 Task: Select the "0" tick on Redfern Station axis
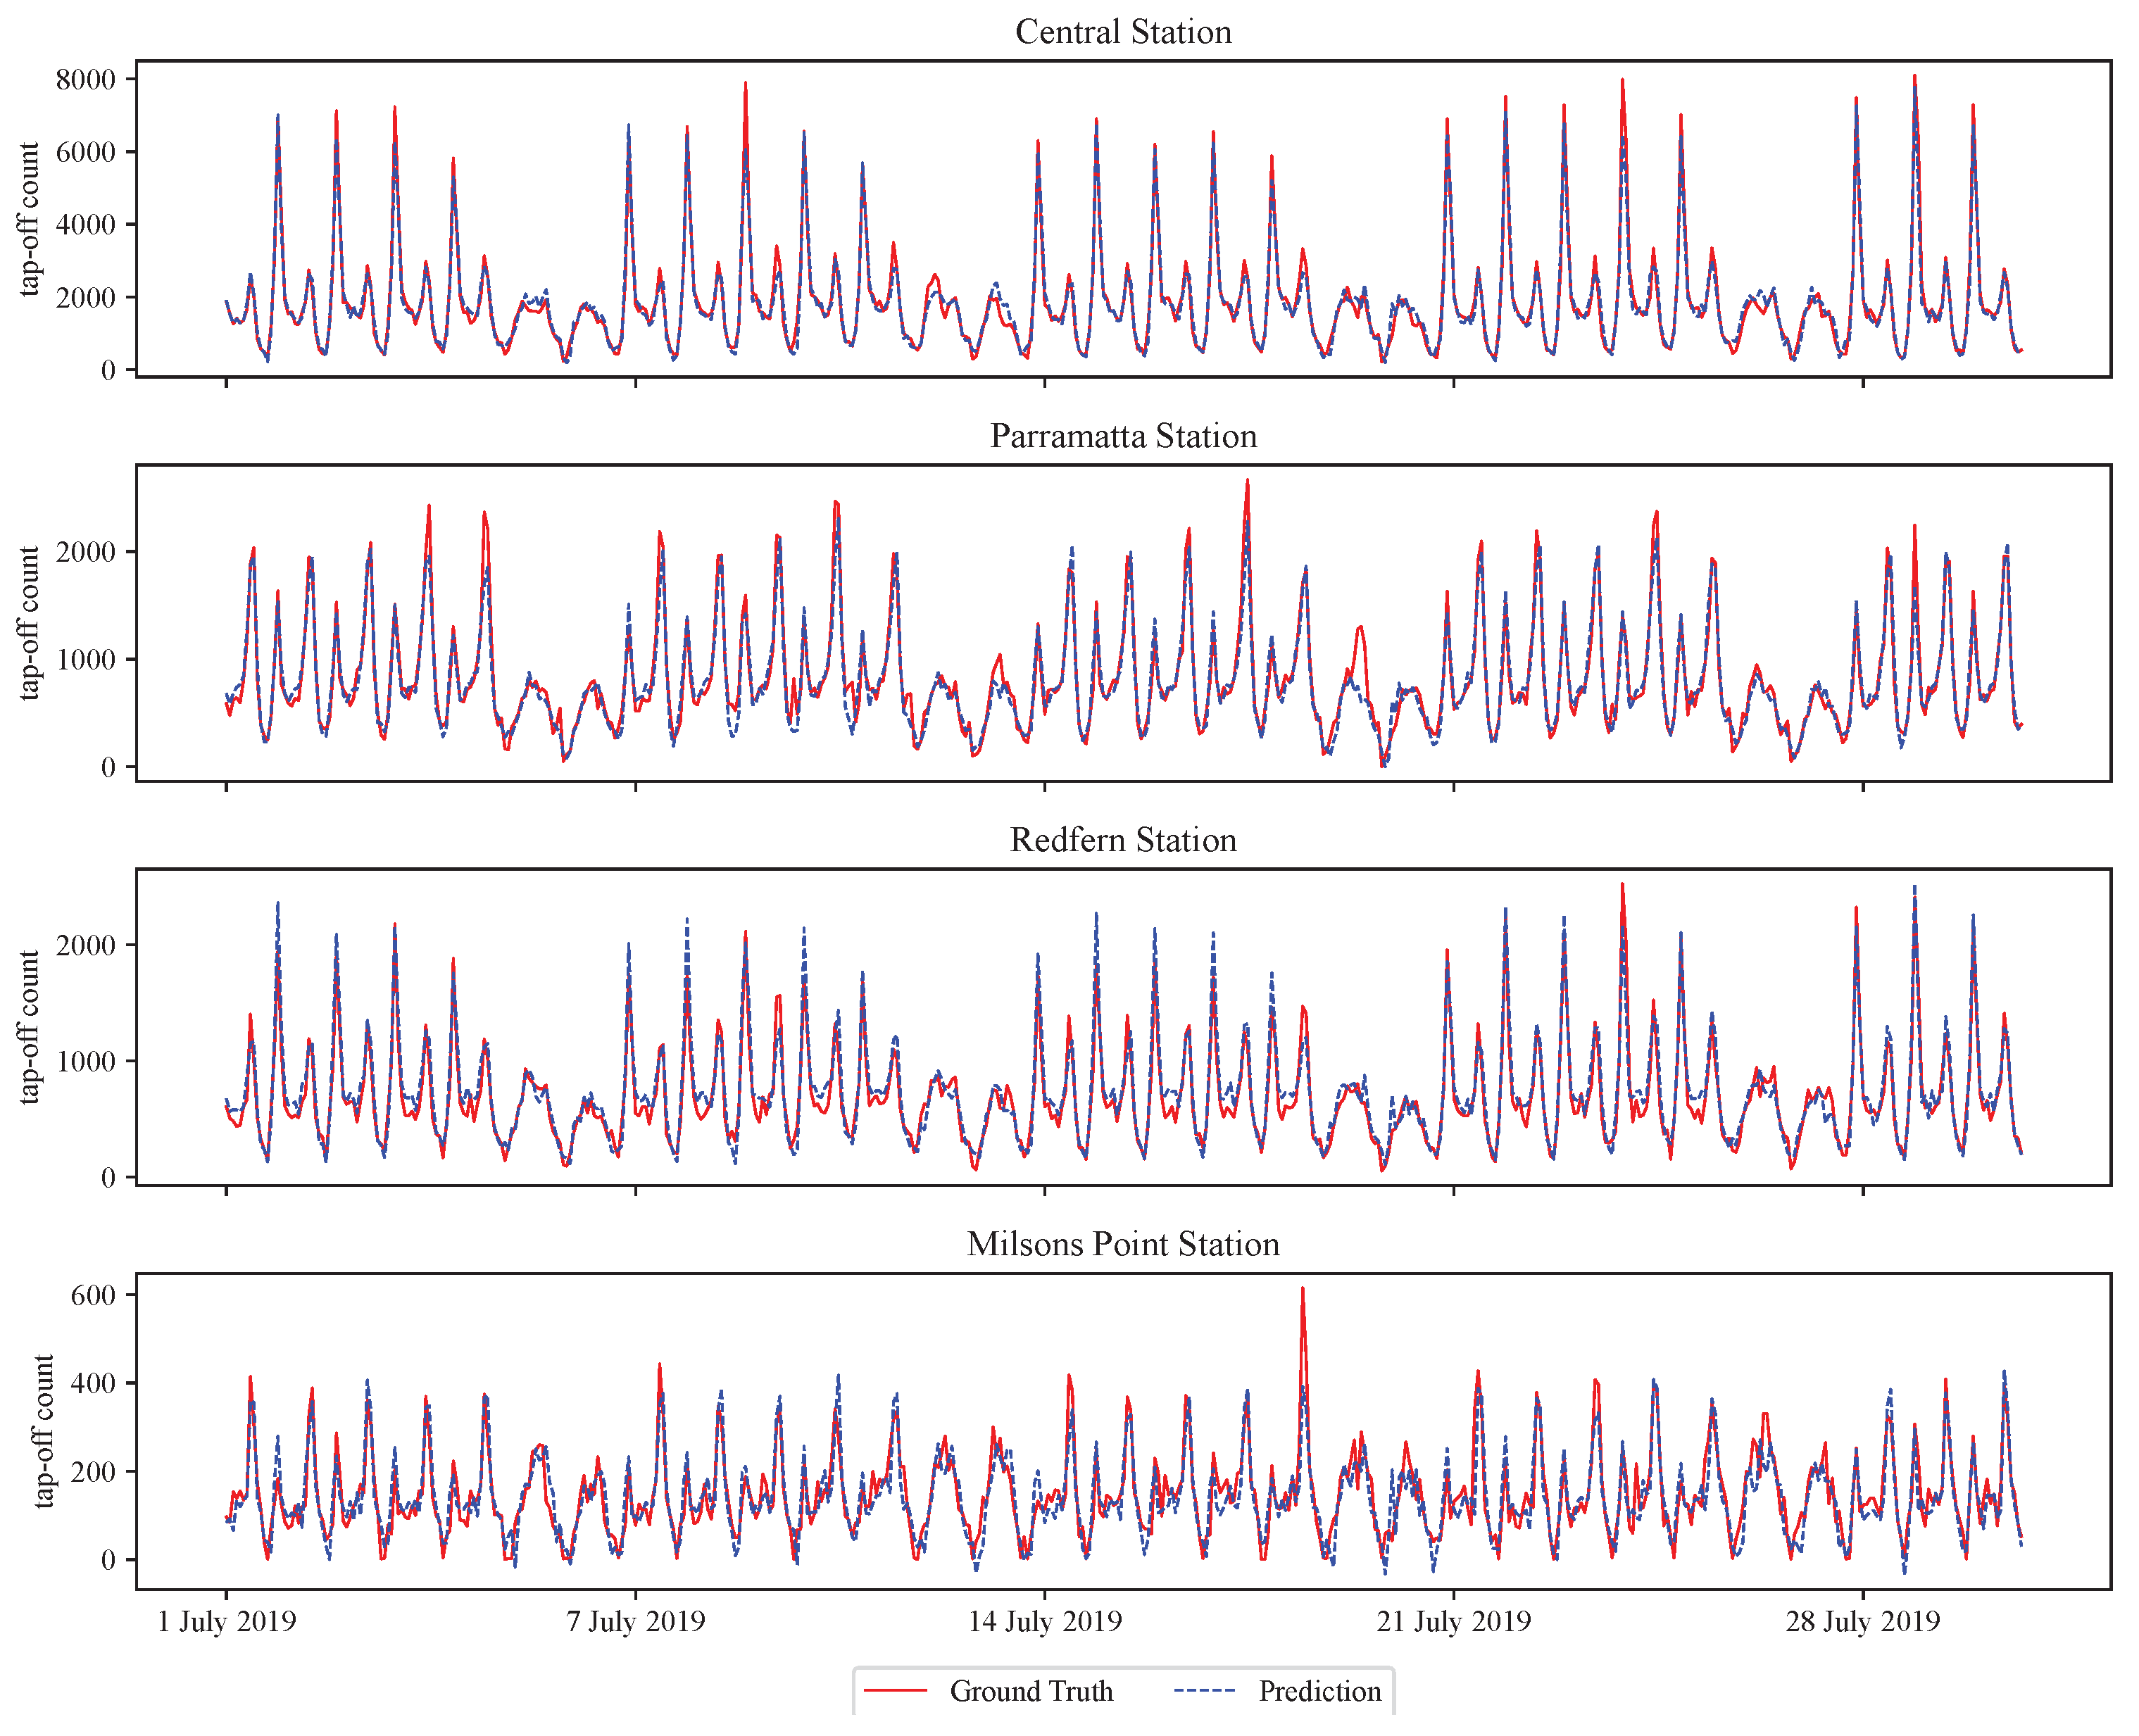click(x=108, y=1178)
